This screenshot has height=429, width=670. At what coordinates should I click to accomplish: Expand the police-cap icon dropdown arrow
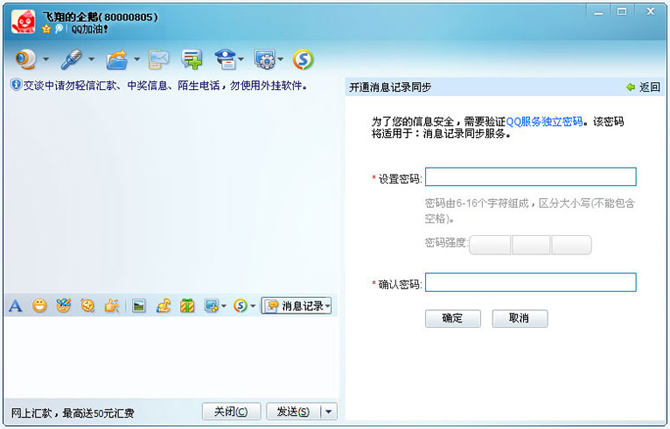pos(241,59)
